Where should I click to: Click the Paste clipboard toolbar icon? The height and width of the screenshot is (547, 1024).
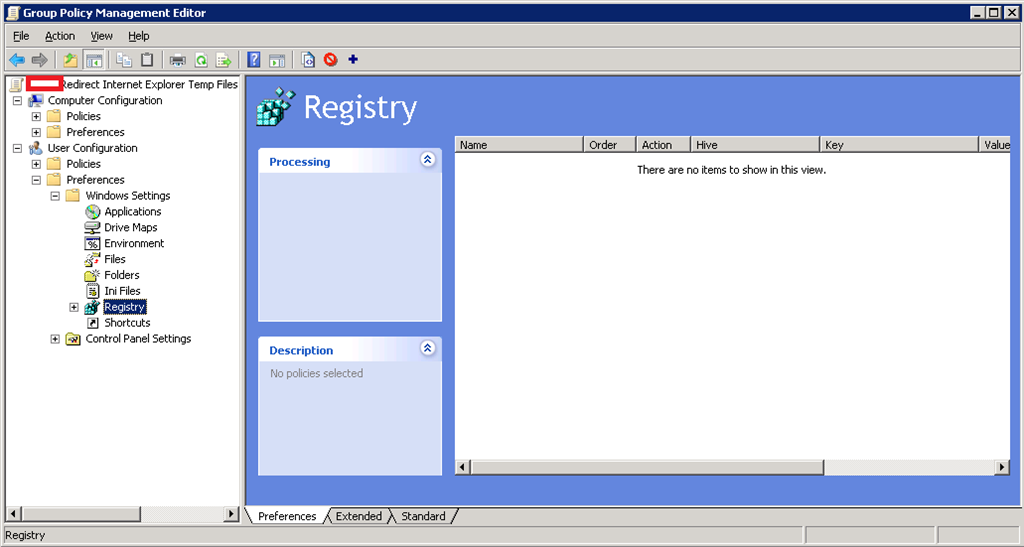147,60
